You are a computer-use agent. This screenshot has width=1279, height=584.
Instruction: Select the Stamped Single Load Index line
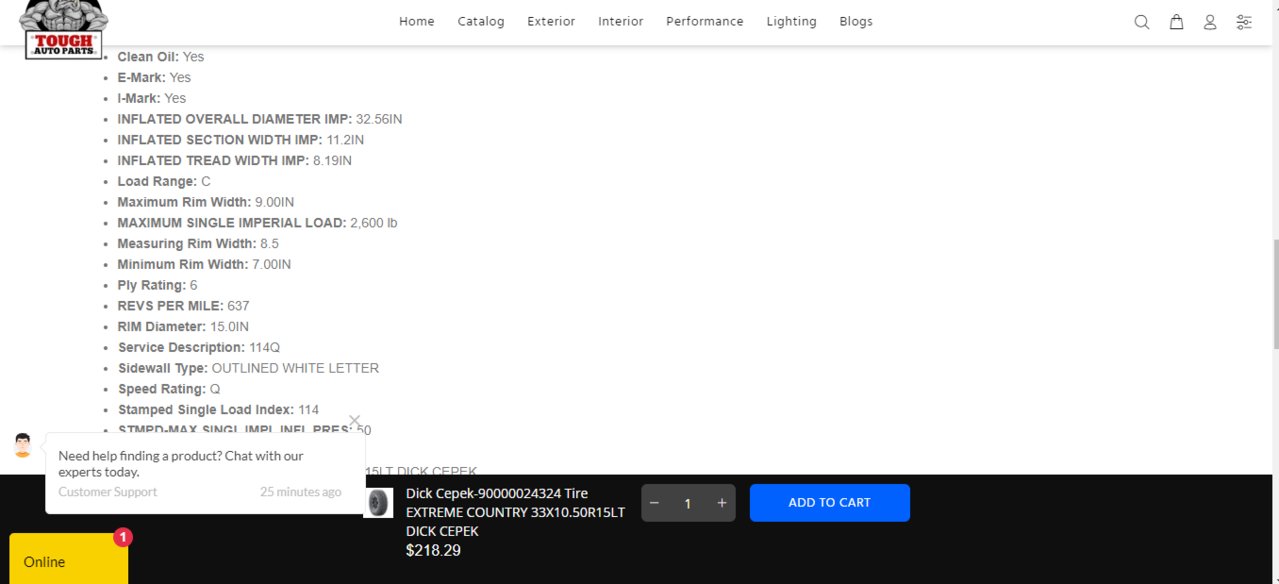point(218,410)
